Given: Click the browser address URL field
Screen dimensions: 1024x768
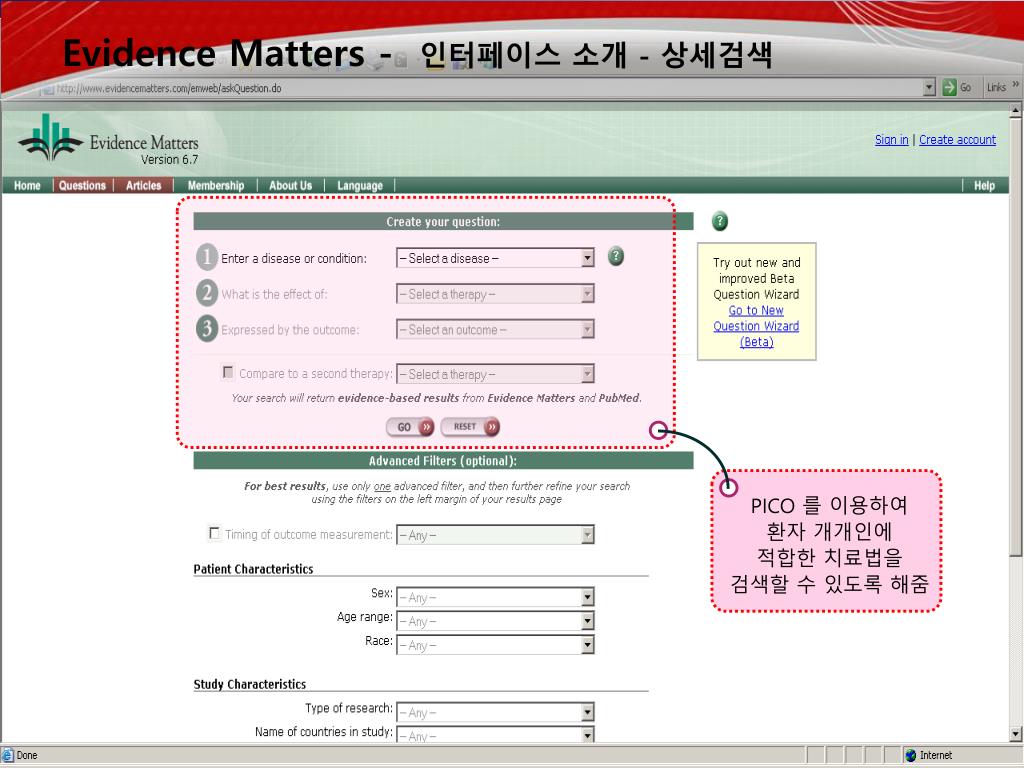Looking at the screenshot, I should tap(483, 88).
